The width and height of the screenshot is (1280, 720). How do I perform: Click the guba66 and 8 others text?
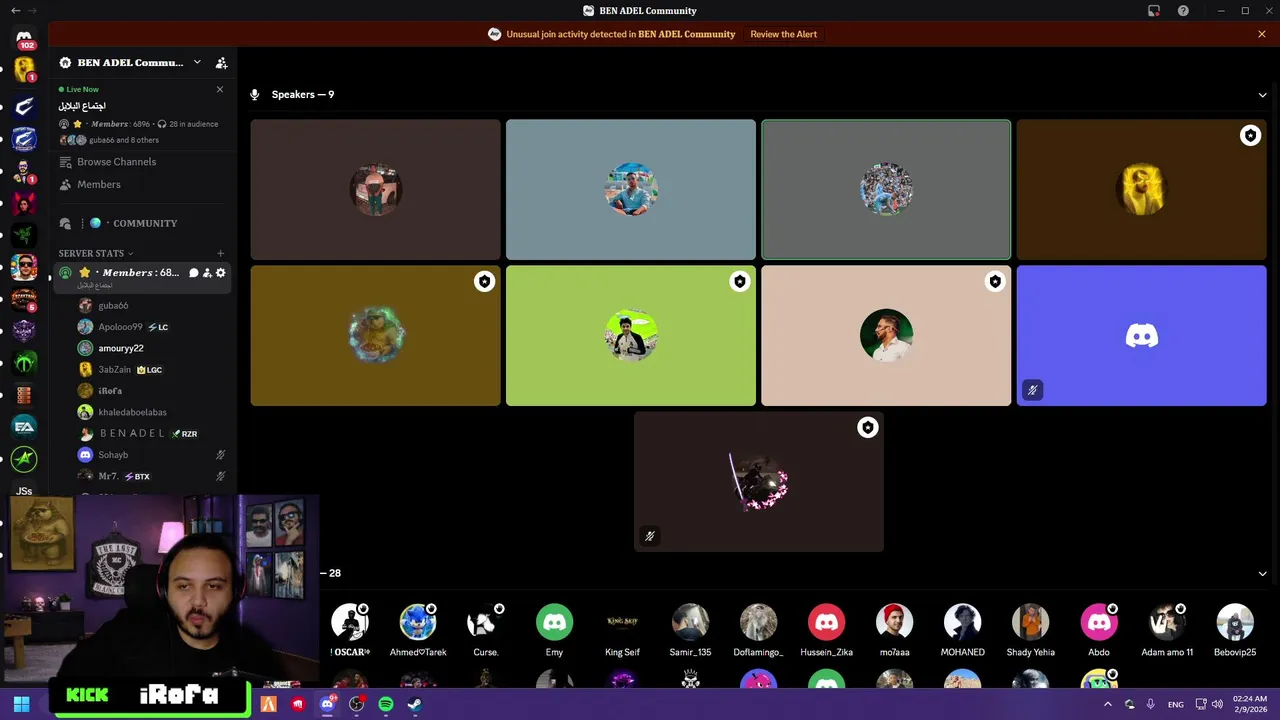[124, 140]
